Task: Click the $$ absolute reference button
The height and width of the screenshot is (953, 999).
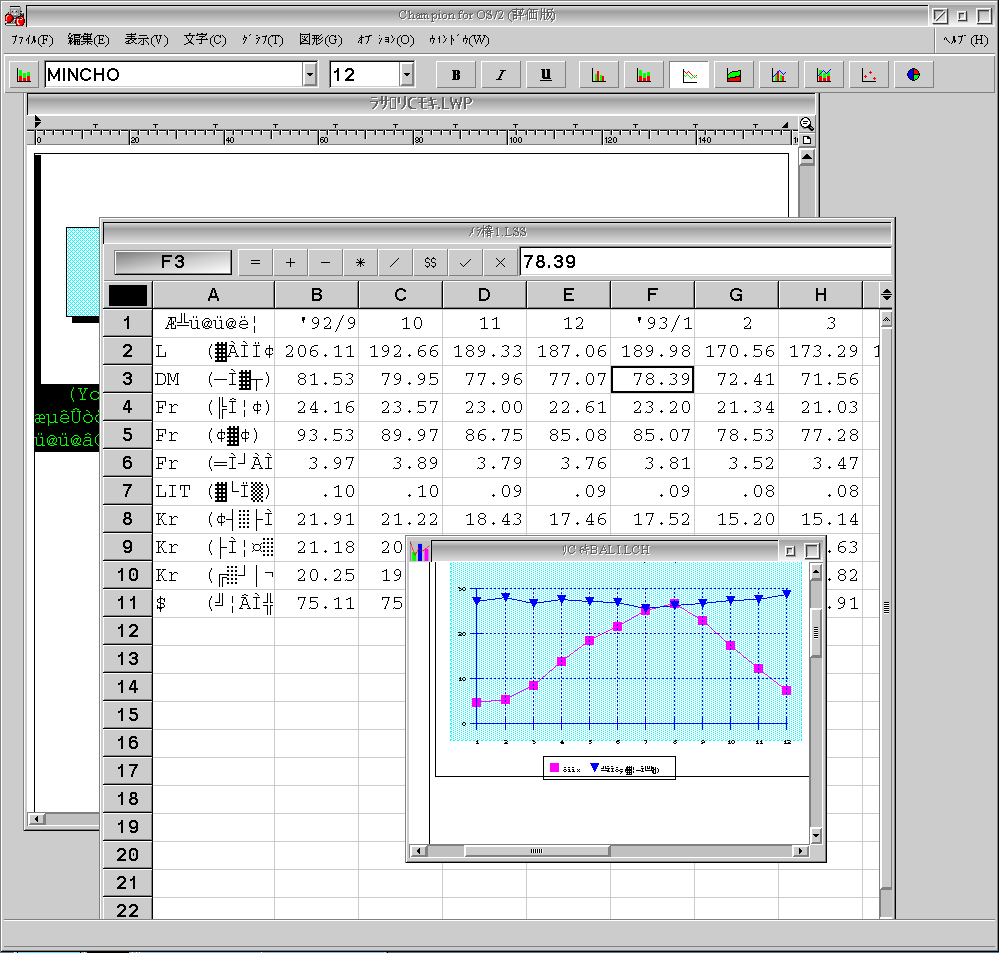Action: click(x=430, y=262)
